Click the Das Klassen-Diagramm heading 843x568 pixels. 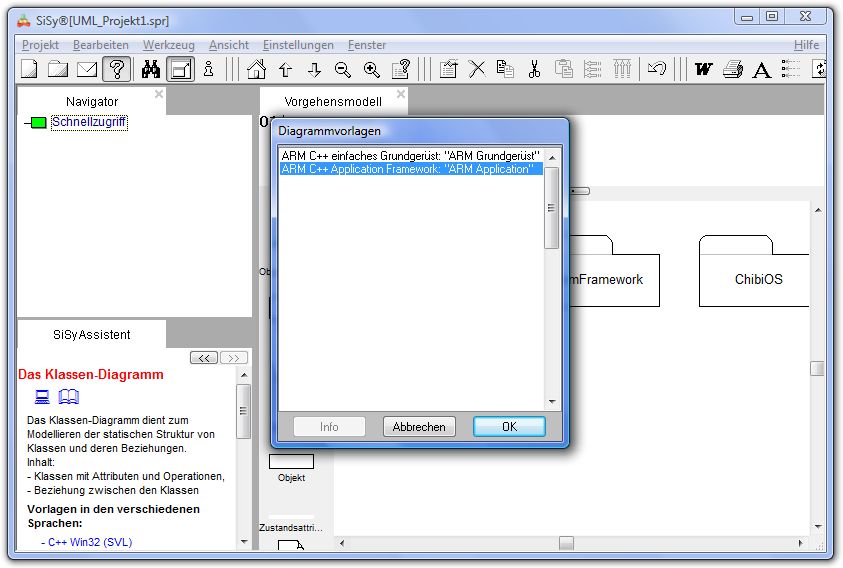click(91, 374)
